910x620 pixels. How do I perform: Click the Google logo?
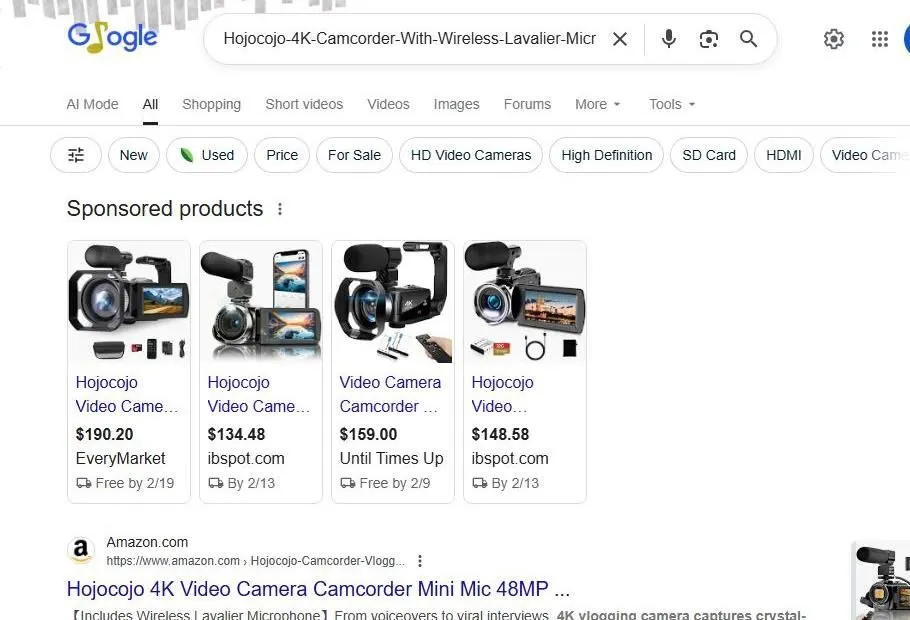point(112,36)
